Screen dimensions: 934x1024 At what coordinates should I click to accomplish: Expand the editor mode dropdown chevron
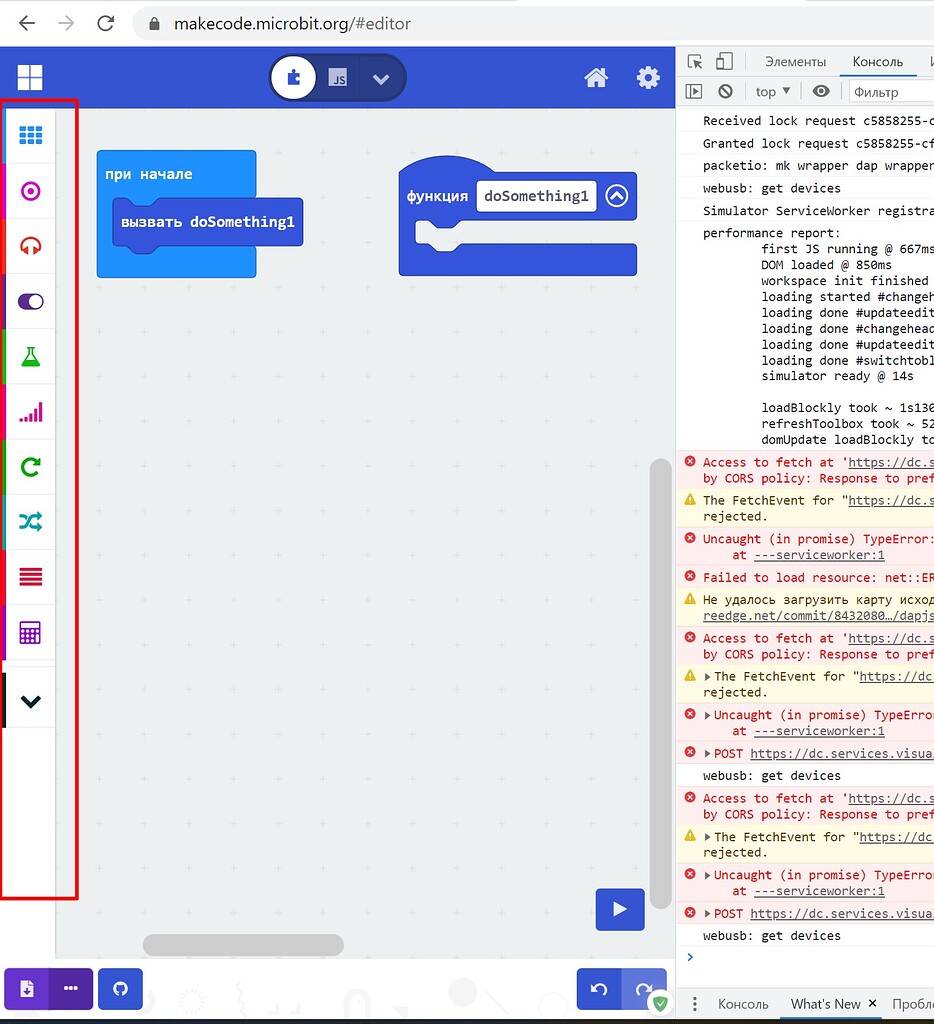pos(381,77)
